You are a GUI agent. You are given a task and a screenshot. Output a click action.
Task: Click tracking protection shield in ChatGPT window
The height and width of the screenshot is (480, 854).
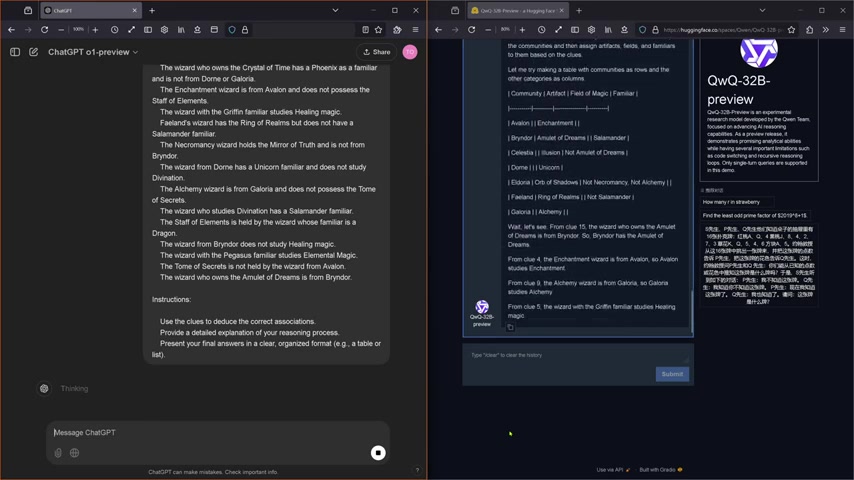tap(232, 30)
